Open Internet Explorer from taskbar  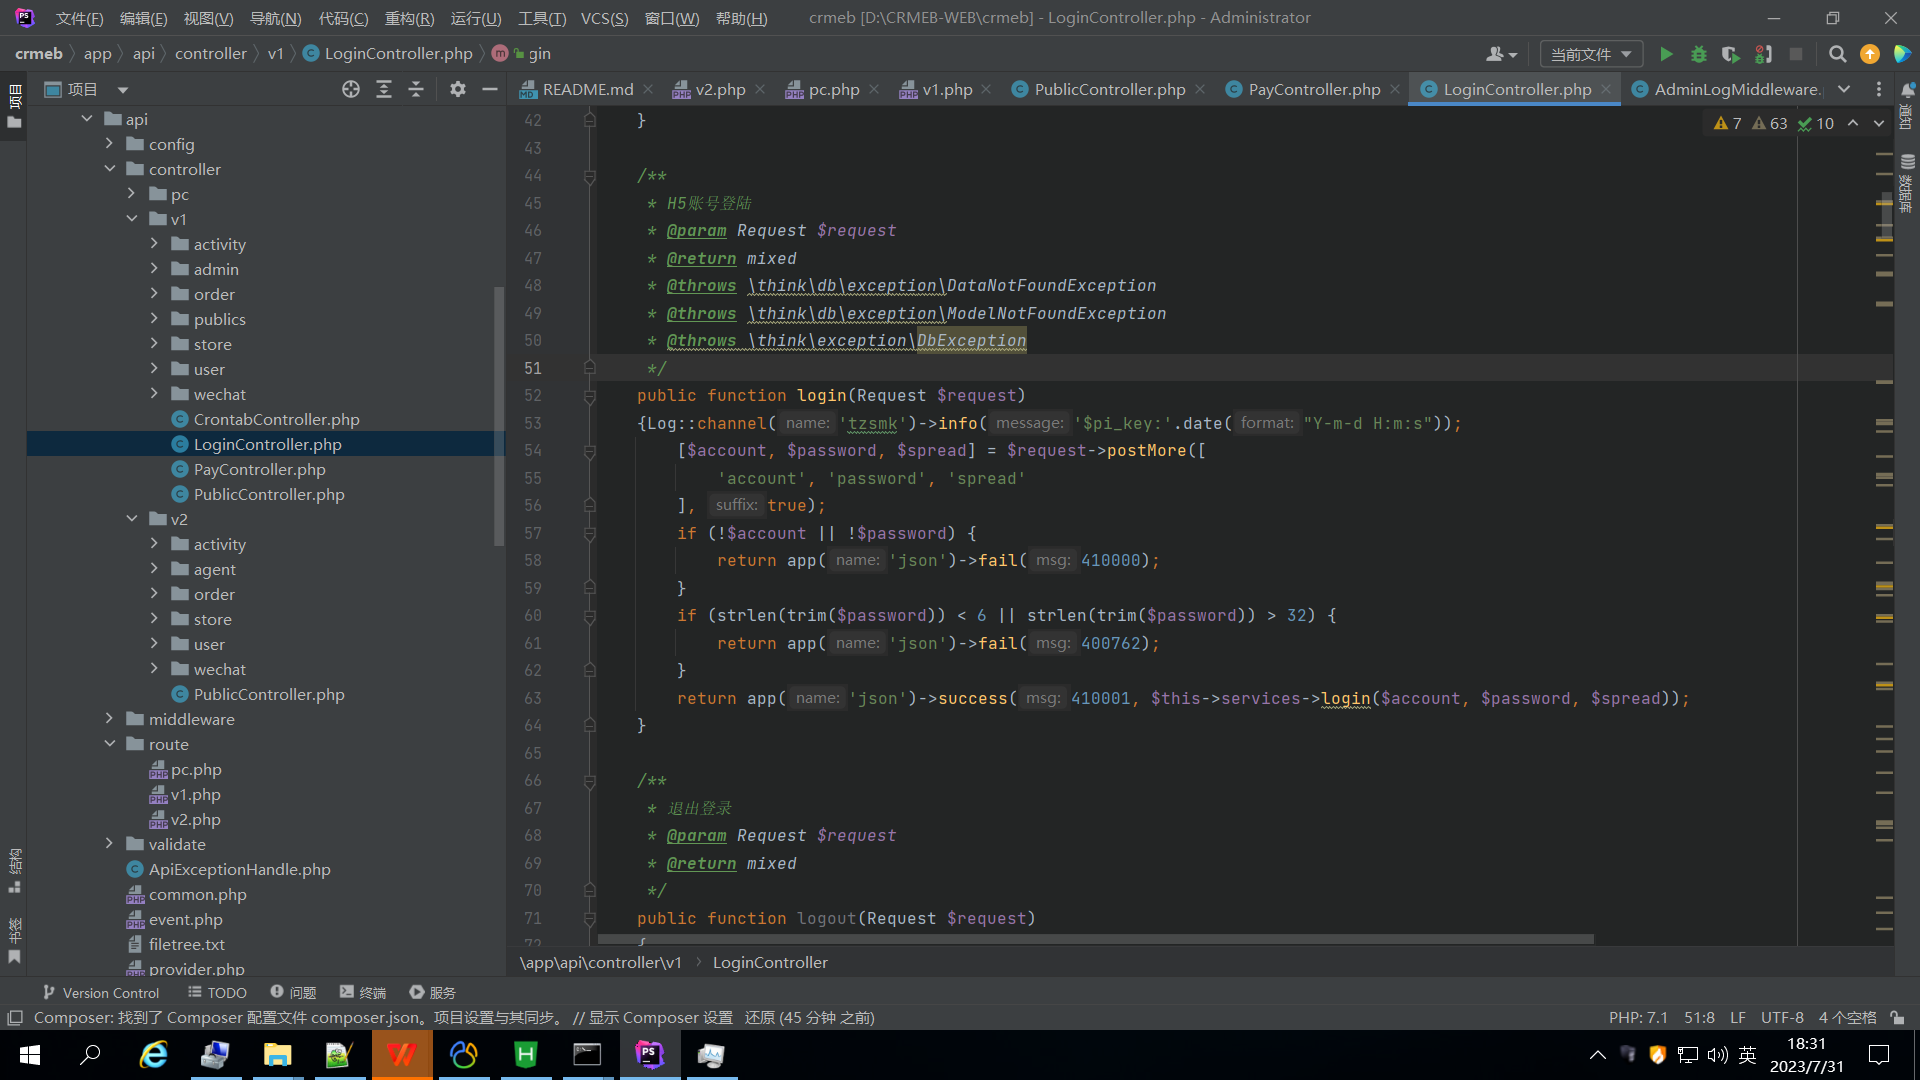153,1055
